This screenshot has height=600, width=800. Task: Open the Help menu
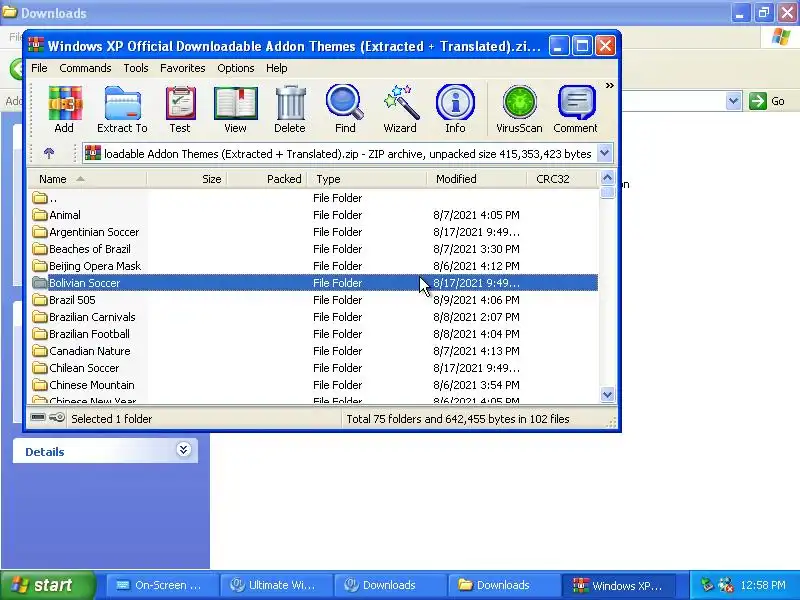[277, 68]
